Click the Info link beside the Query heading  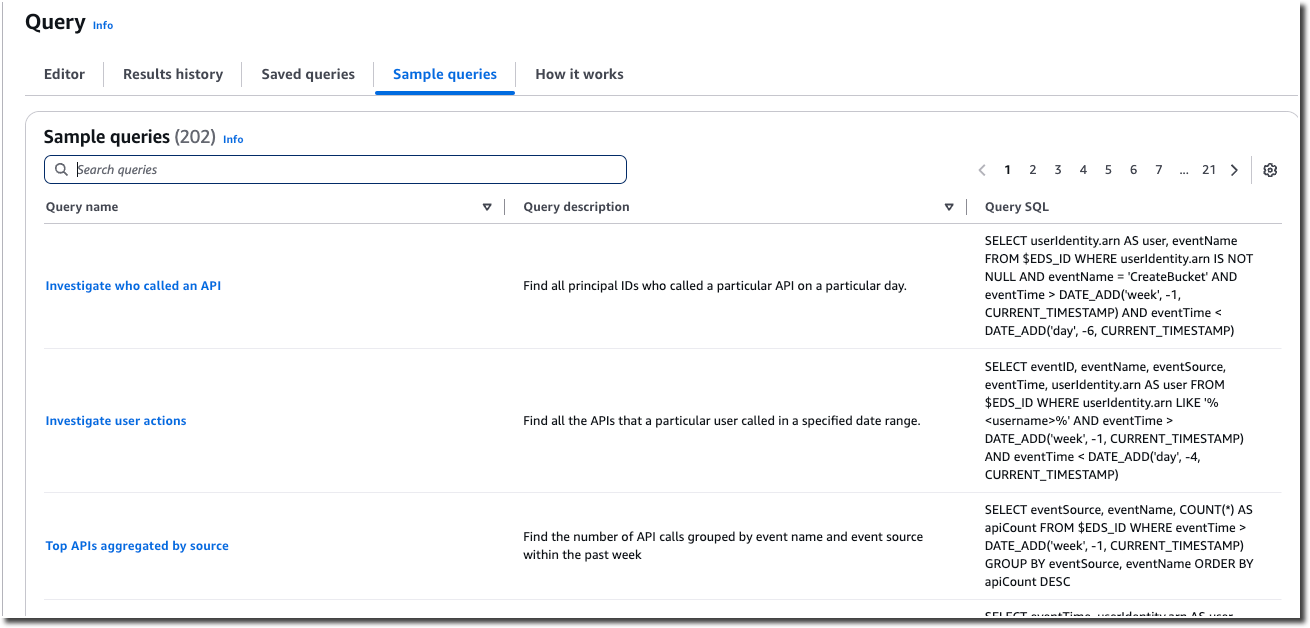[103, 25]
